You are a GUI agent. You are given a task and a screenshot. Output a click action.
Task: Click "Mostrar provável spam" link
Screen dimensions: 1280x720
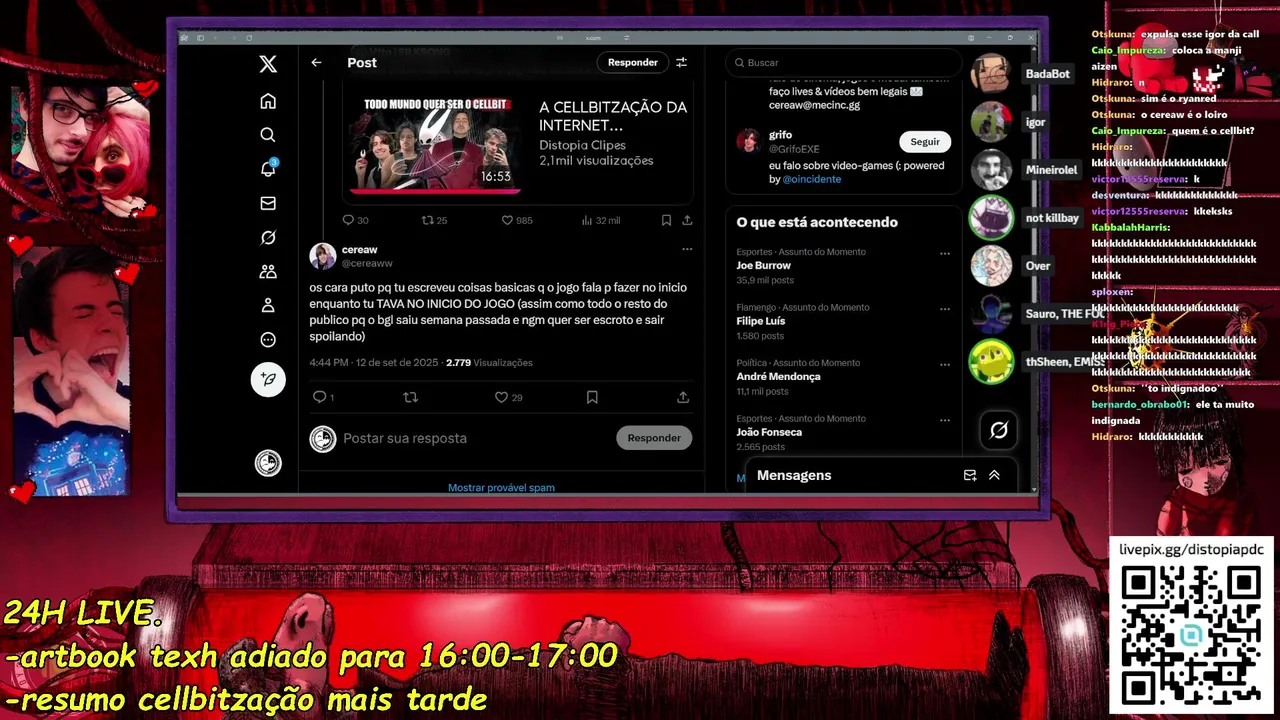click(501, 488)
